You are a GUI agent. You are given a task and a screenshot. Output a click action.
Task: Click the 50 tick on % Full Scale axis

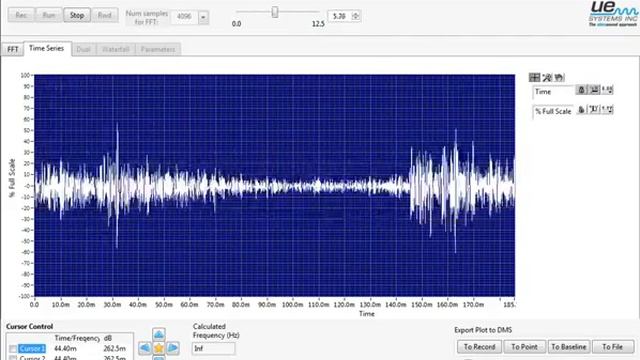(x=27, y=131)
